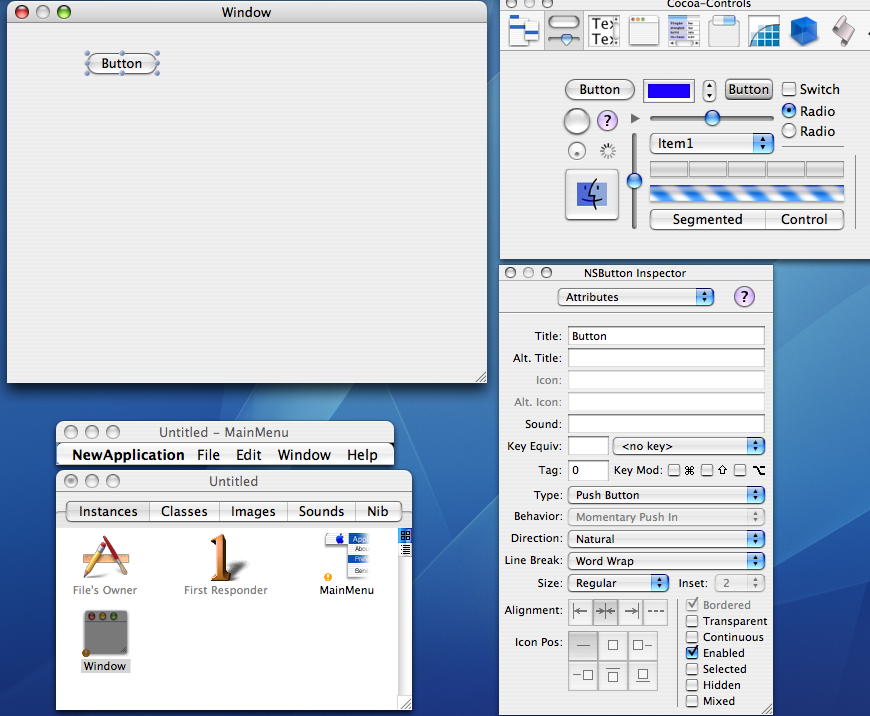Click the inspector help question mark button
This screenshot has height=716, width=870.
[744, 297]
